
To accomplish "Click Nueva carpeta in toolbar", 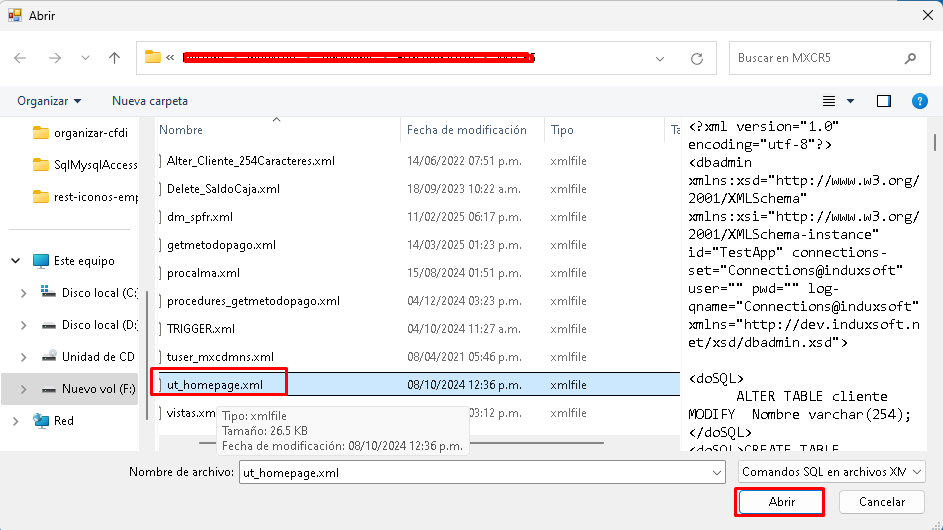I will tap(150, 101).
